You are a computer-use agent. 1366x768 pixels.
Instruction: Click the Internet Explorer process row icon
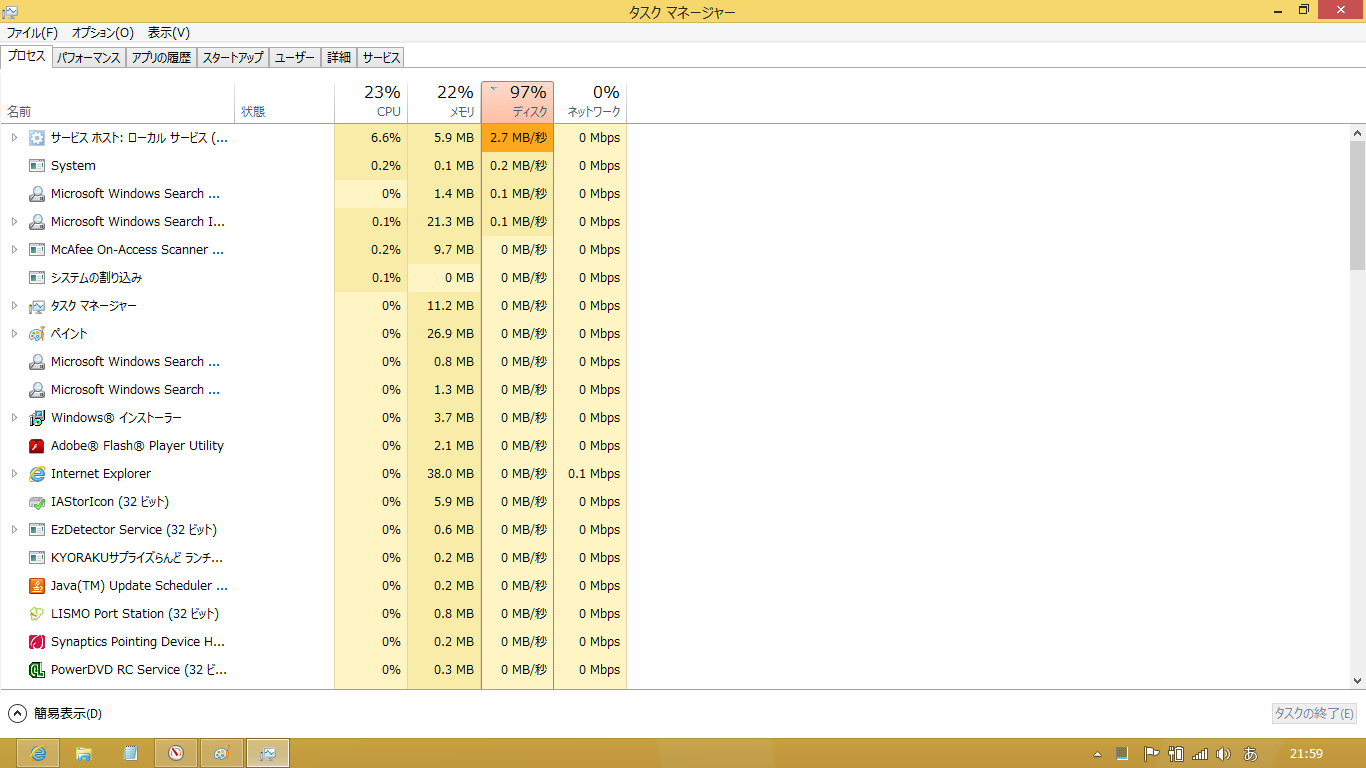point(37,474)
